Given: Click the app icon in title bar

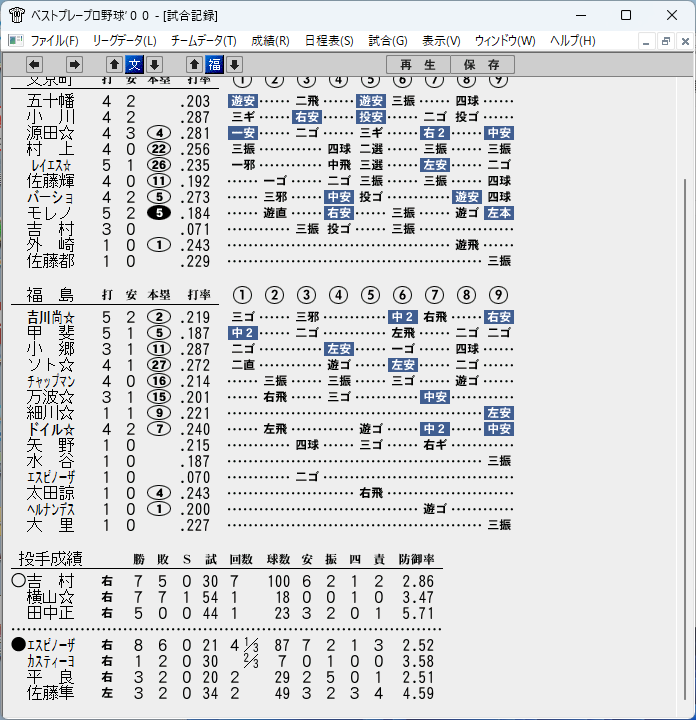Looking at the screenshot, I should (17, 15).
